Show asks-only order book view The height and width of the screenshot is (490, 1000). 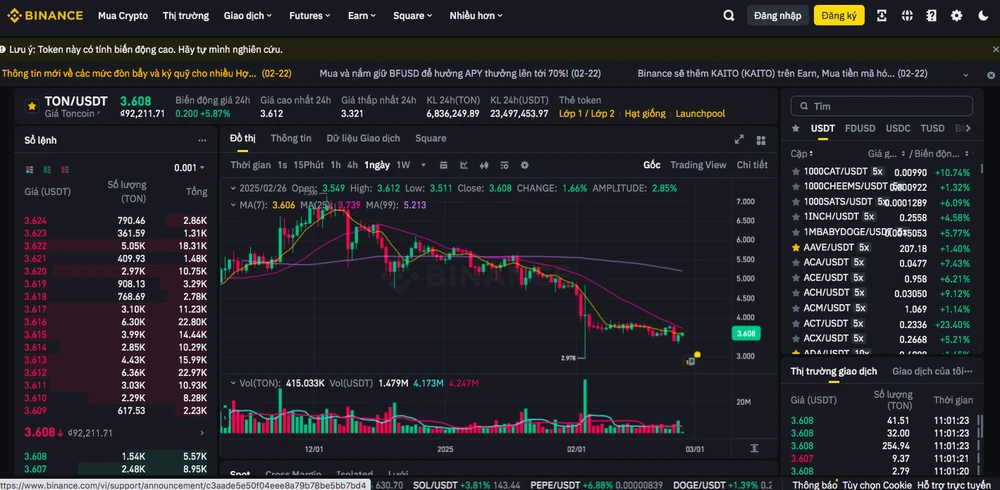[64, 169]
